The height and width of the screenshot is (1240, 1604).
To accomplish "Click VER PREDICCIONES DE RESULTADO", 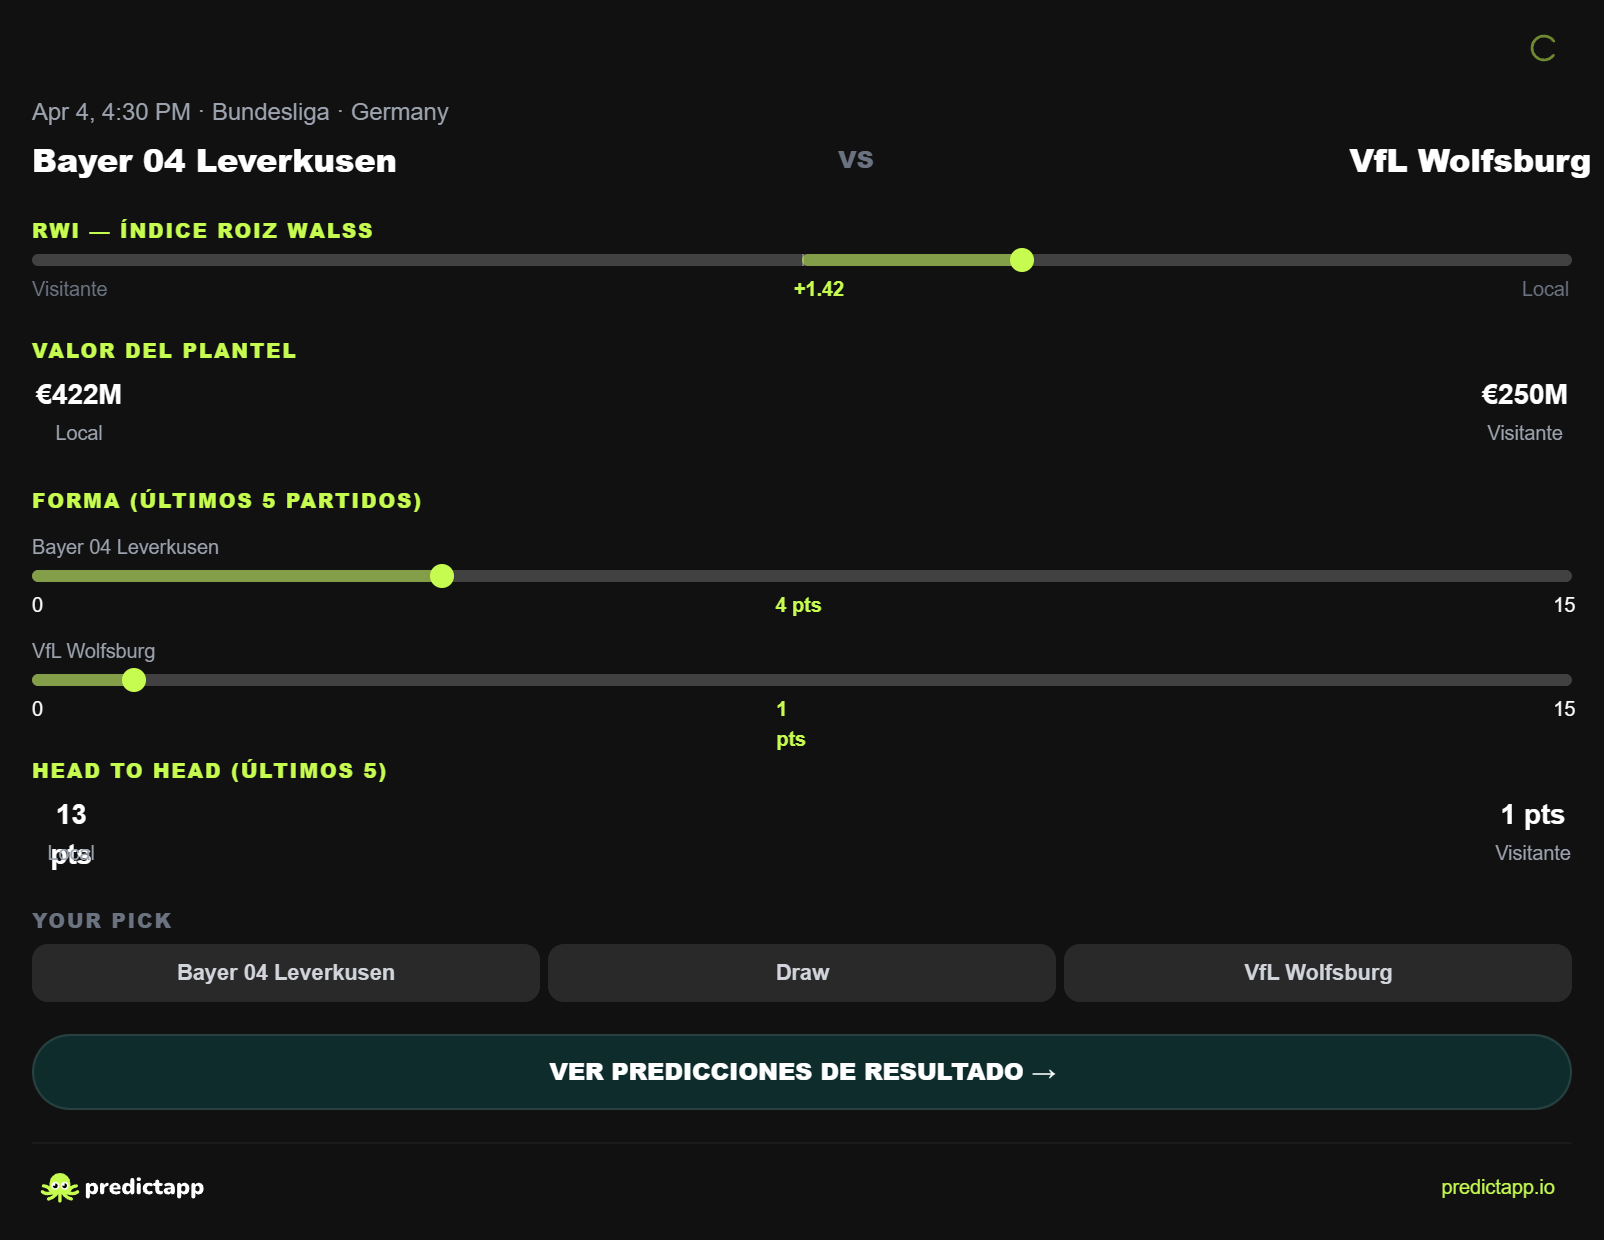I will (x=802, y=1071).
